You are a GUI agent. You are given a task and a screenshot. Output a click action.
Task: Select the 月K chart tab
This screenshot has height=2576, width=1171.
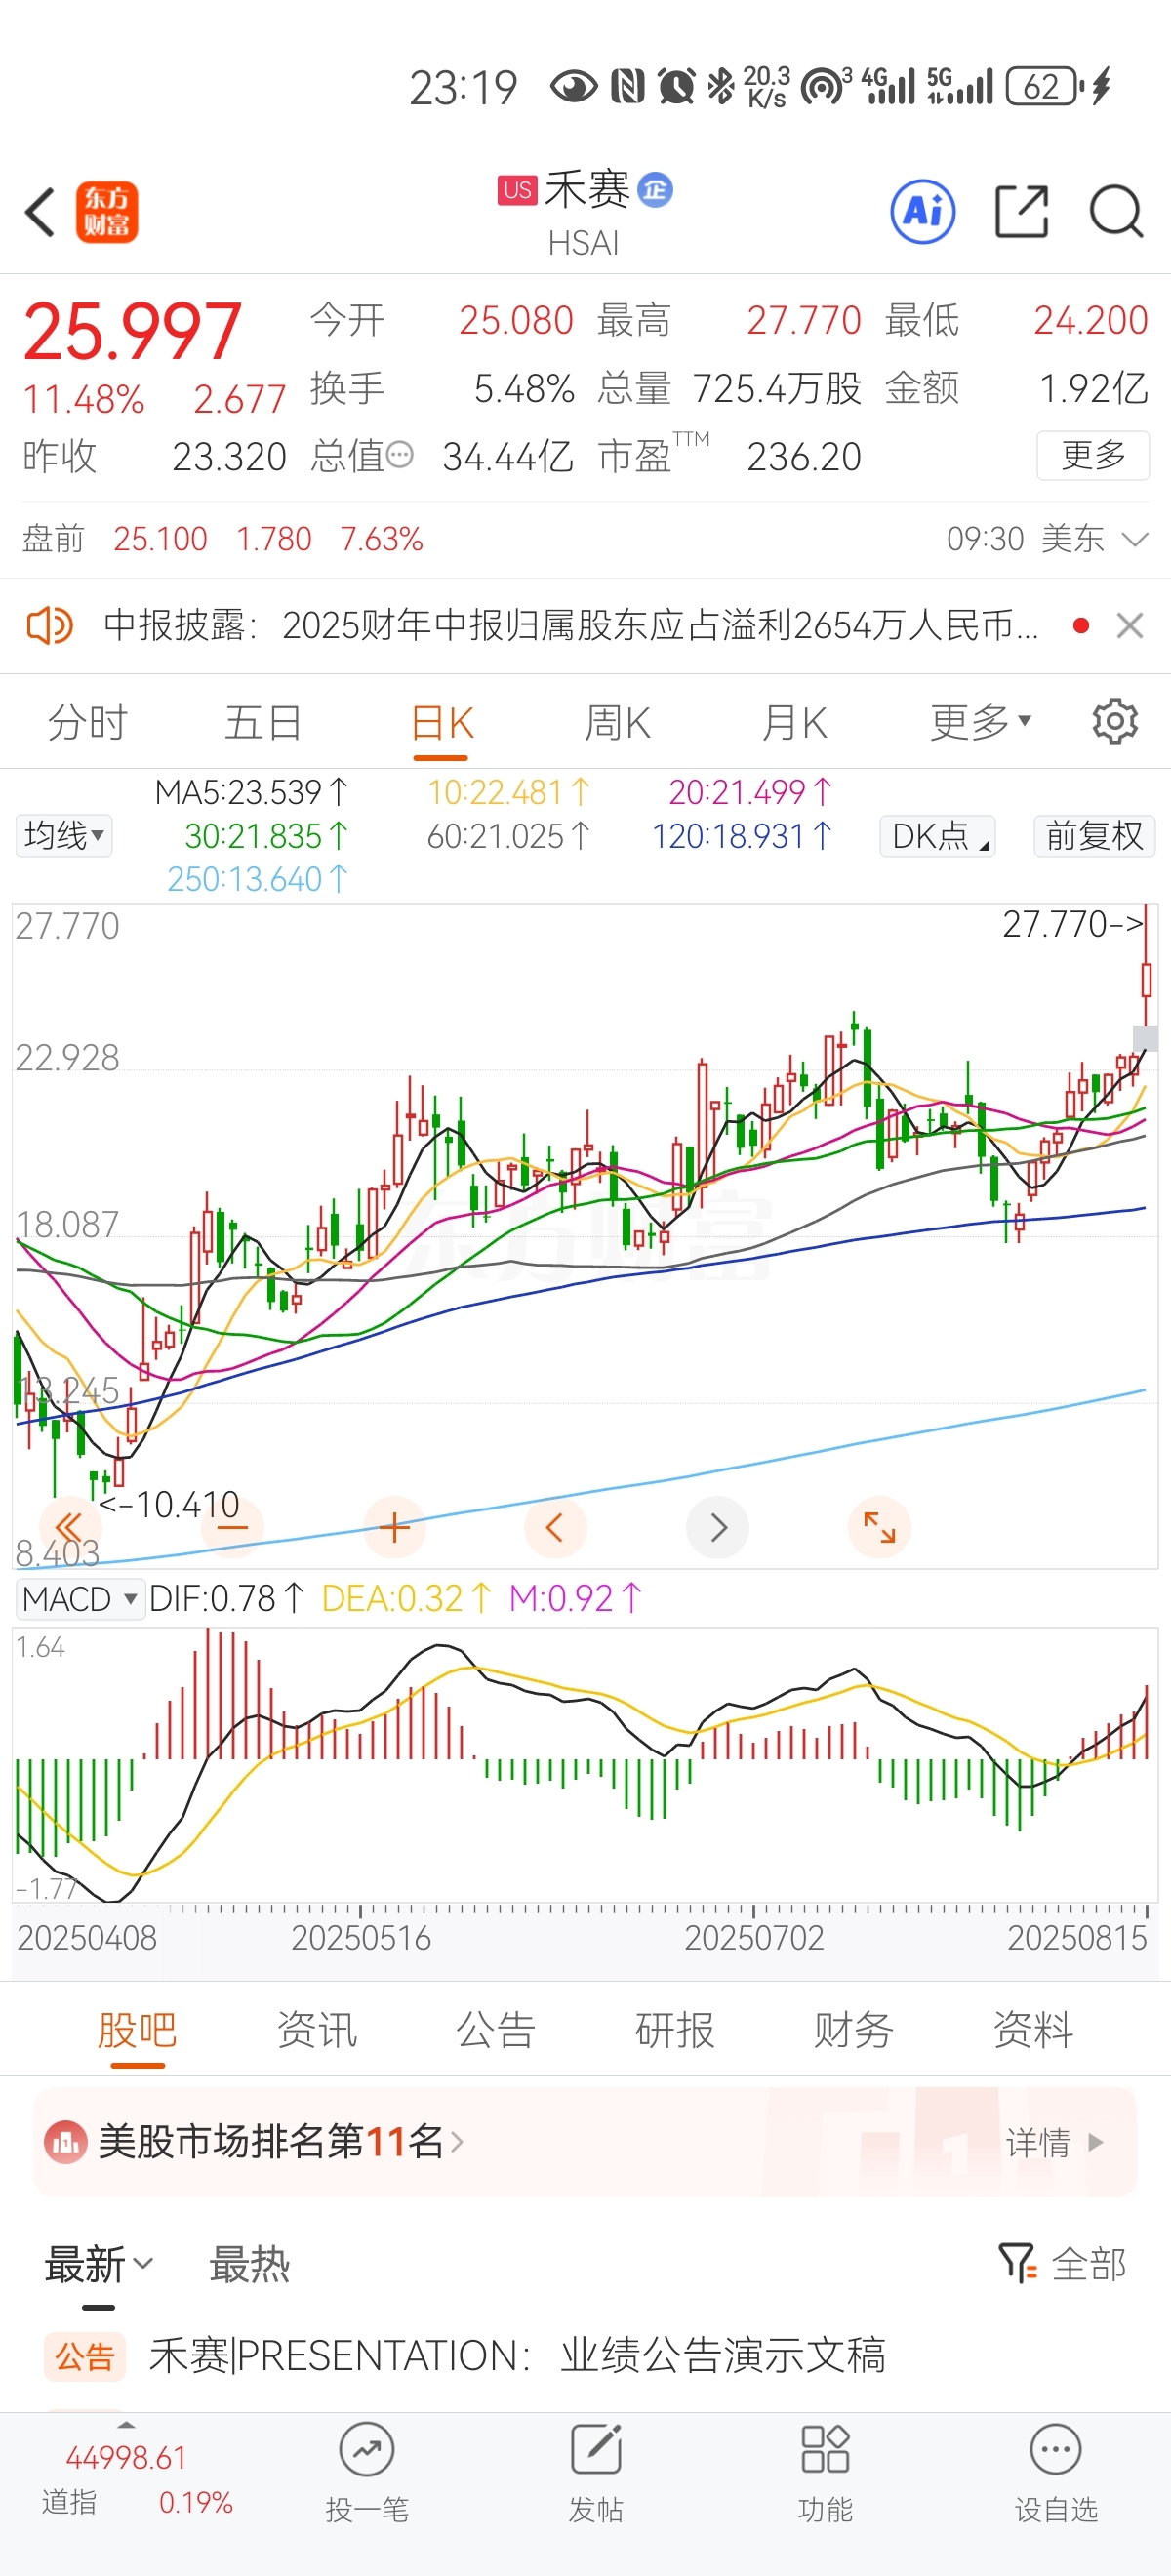(x=795, y=722)
